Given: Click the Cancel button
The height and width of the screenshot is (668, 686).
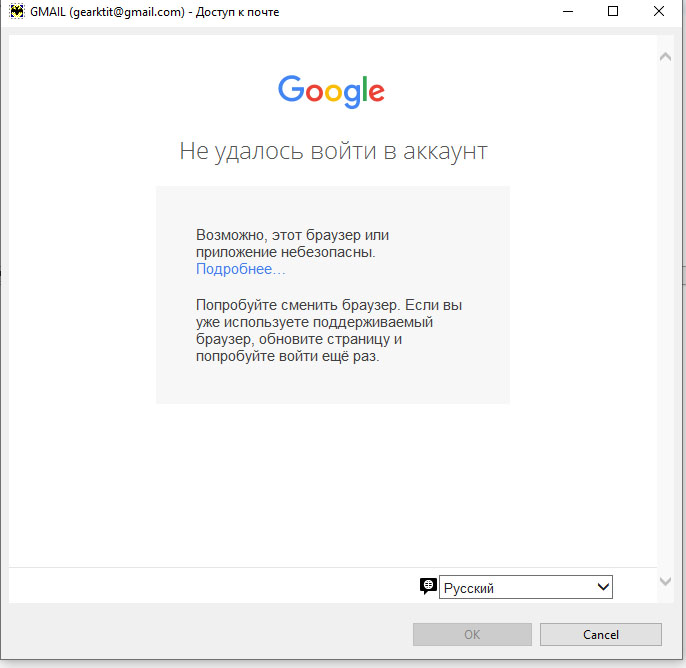Looking at the screenshot, I should [x=601, y=634].
